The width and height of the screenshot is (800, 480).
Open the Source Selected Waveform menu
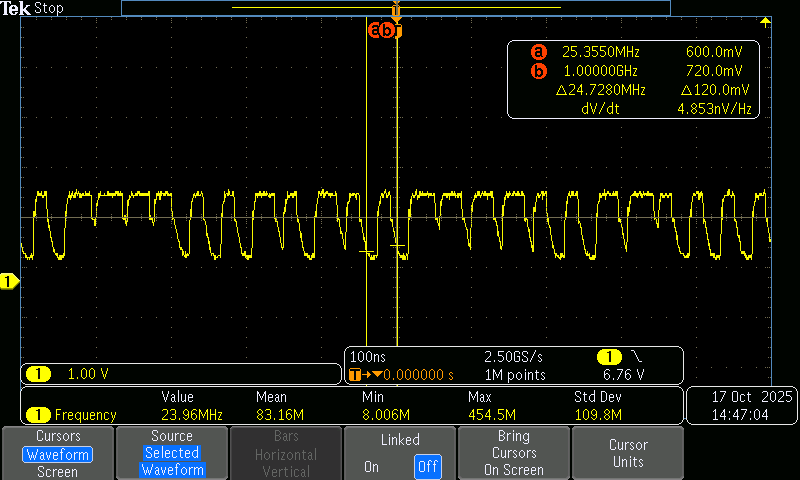pyautogui.click(x=172, y=453)
